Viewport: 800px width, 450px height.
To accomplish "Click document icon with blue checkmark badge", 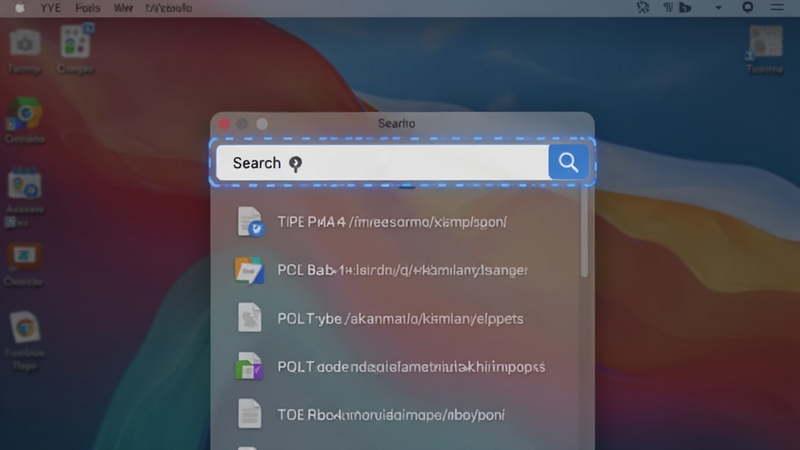I will click(x=250, y=221).
